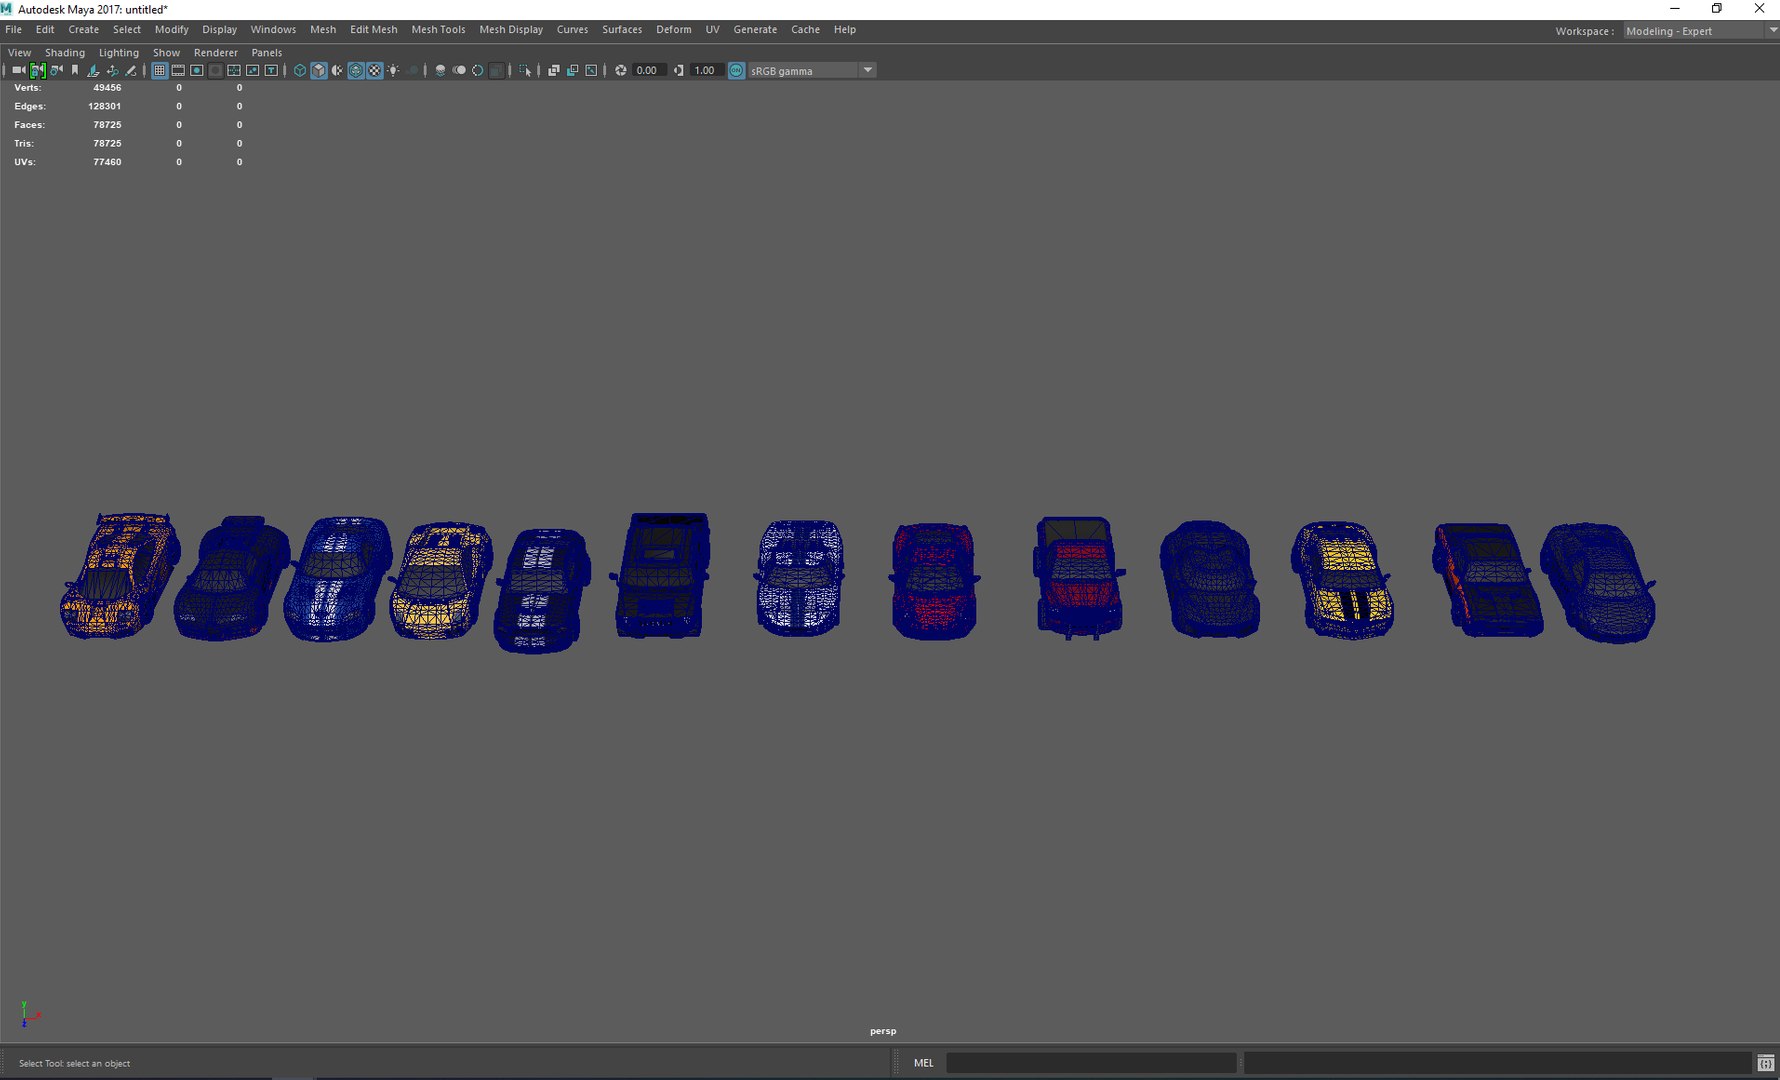The height and width of the screenshot is (1080, 1780).
Task: Toggle Depth of Field icon
Action: click(496, 70)
